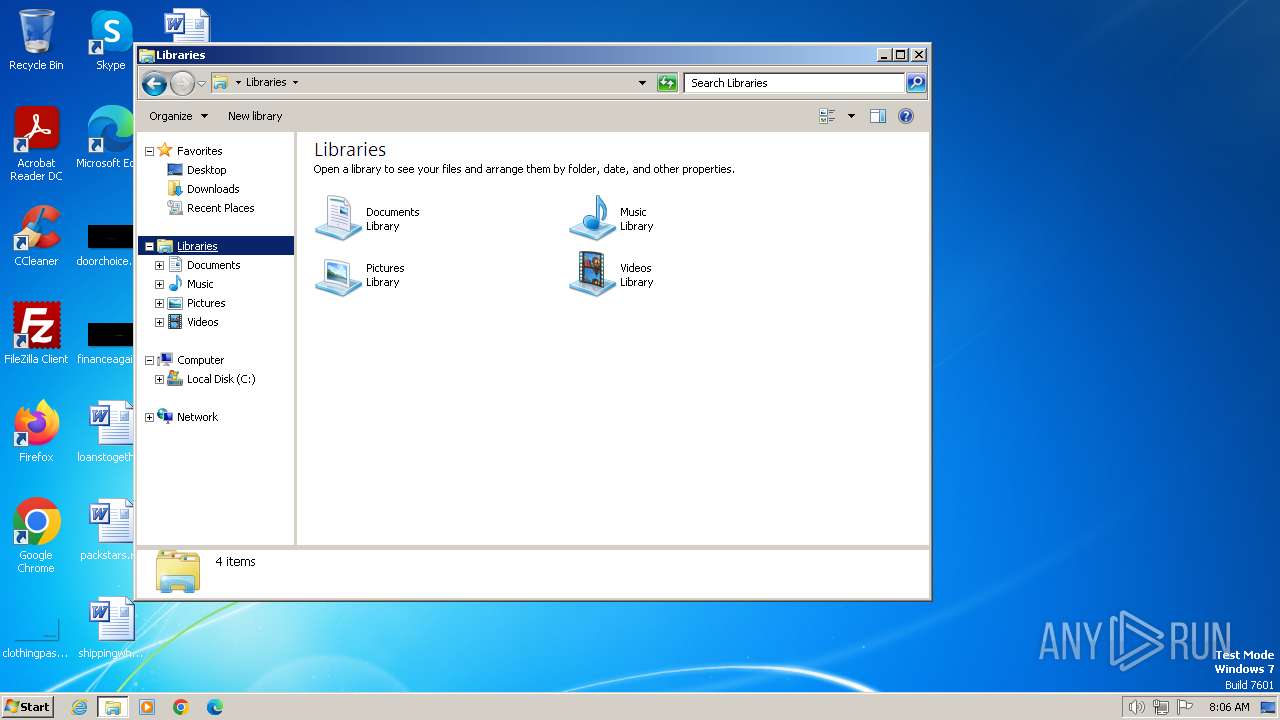Expand the Videos tree node
Screen dimensions: 1280x720
click(159, 322)
